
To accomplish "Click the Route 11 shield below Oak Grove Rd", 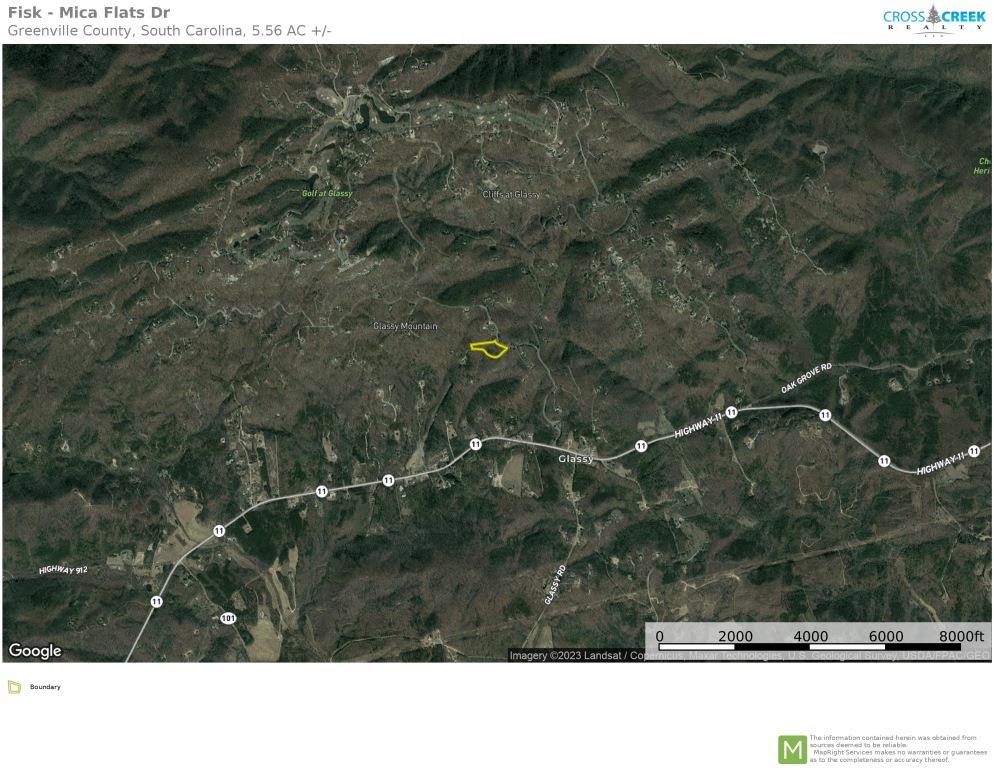I will tap(825, 415).
